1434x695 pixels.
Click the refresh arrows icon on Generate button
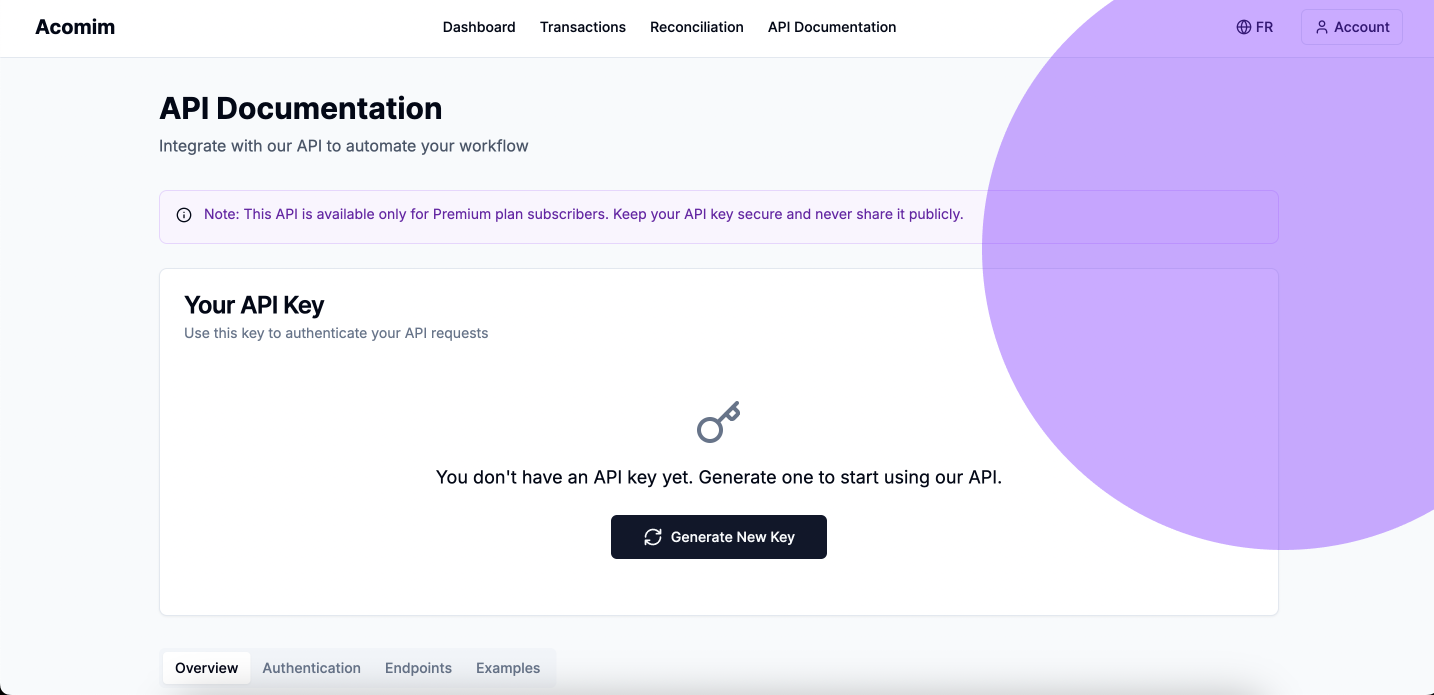click(653, 537)
